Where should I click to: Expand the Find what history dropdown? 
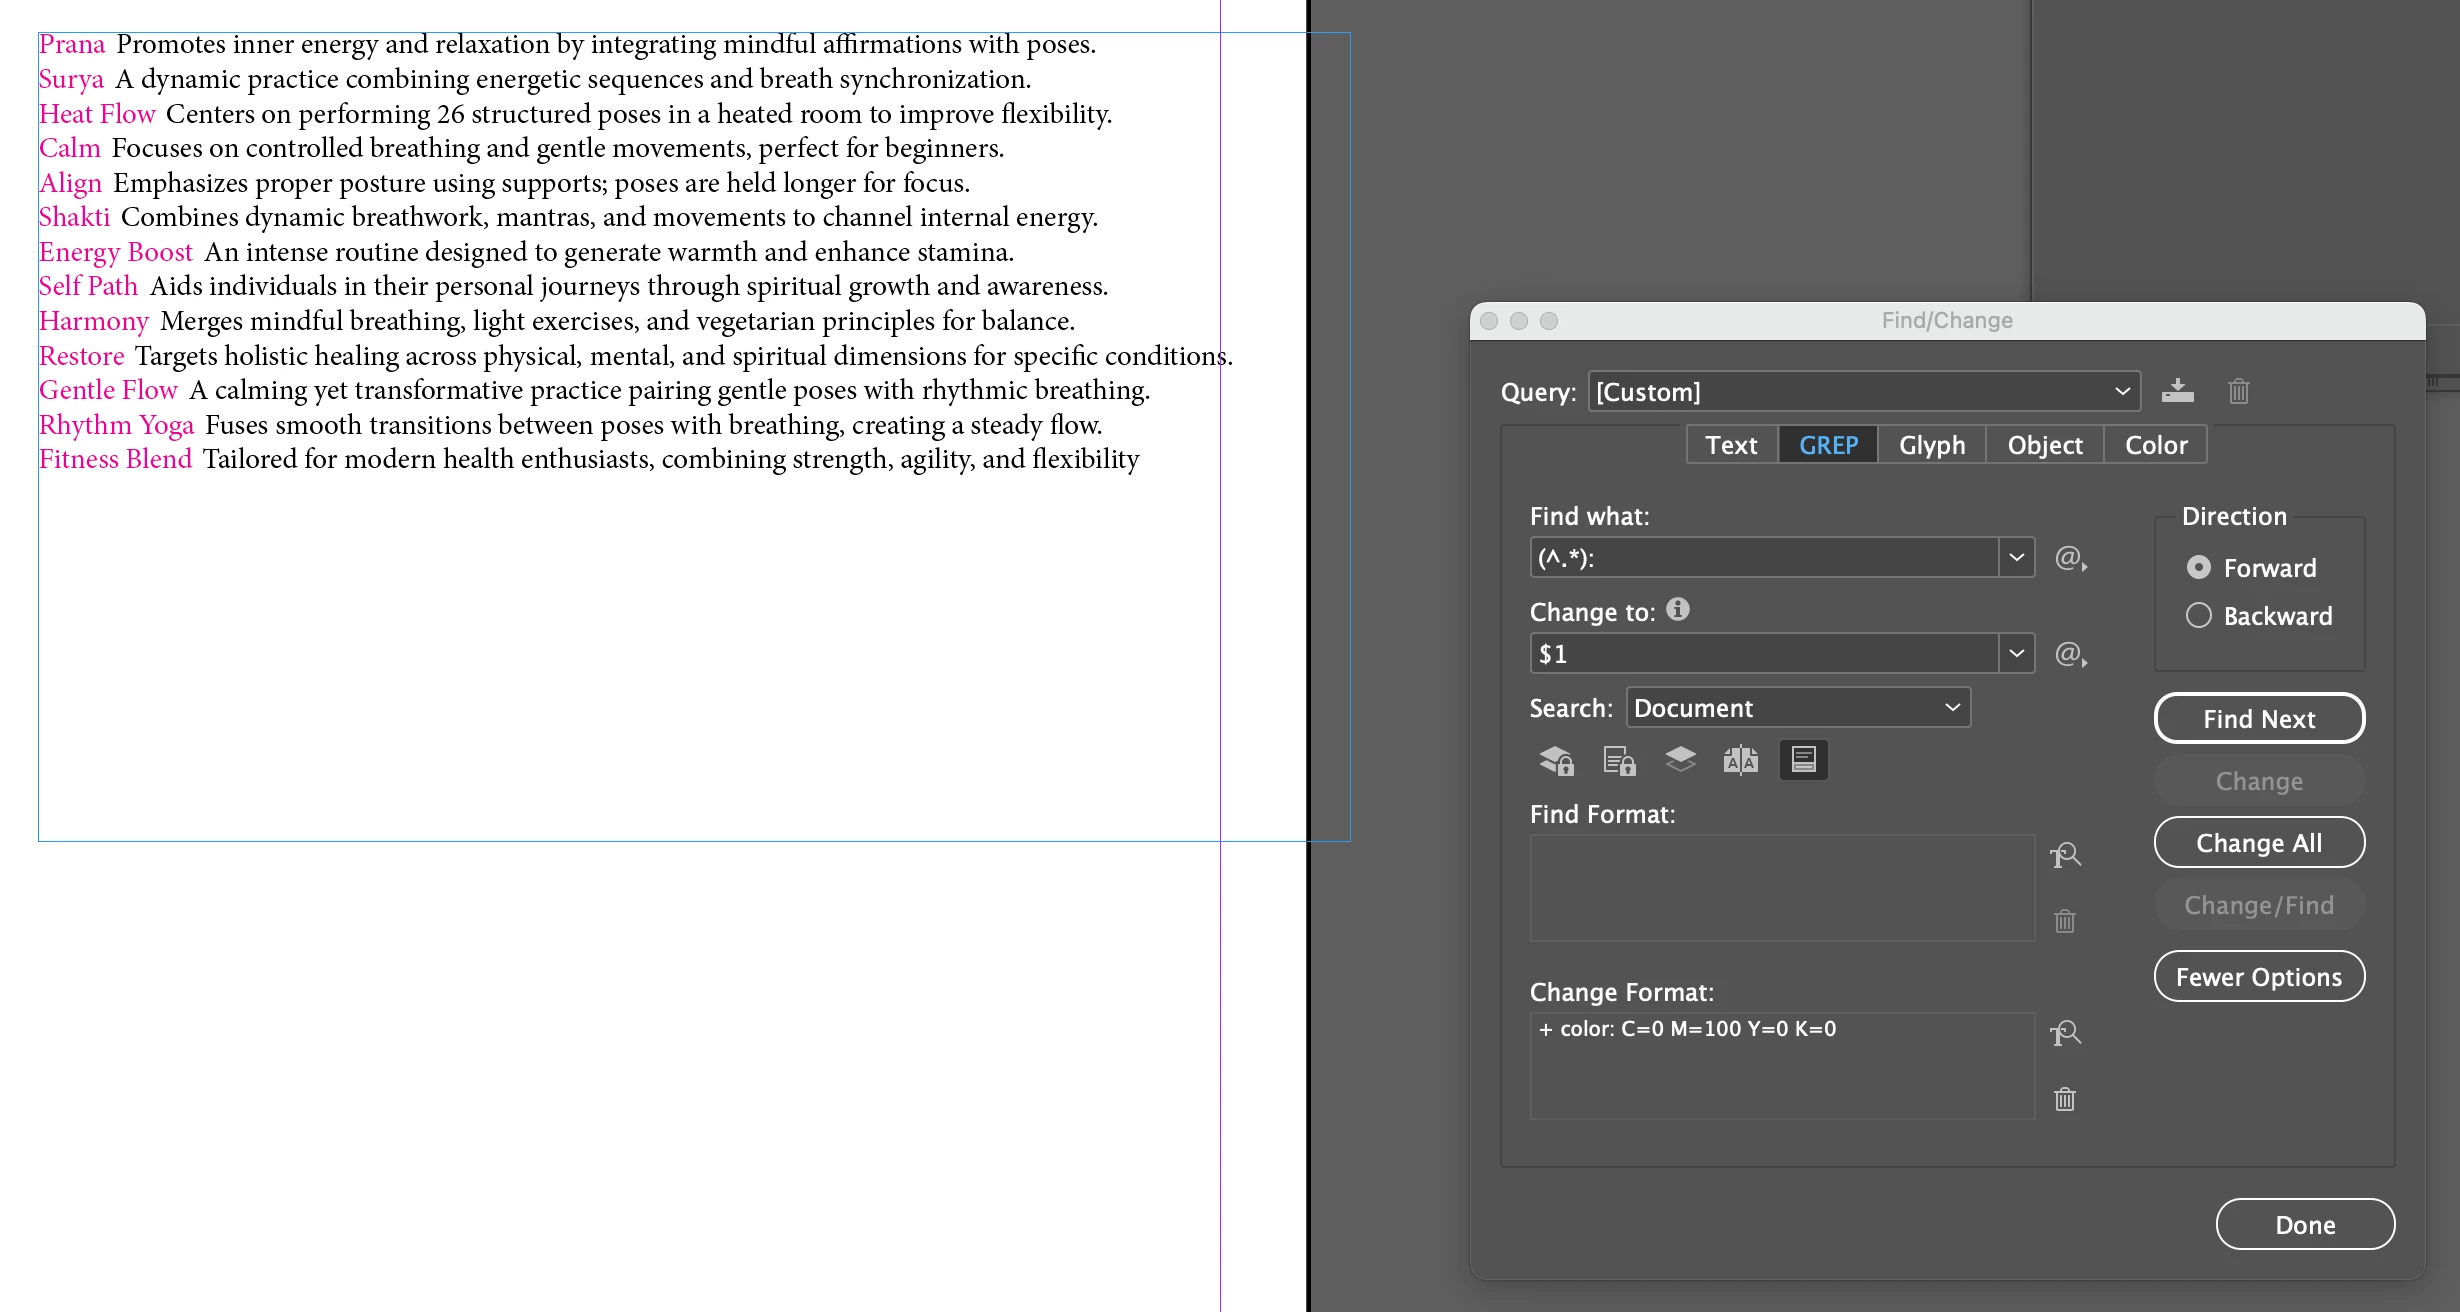pos(2016,558)
